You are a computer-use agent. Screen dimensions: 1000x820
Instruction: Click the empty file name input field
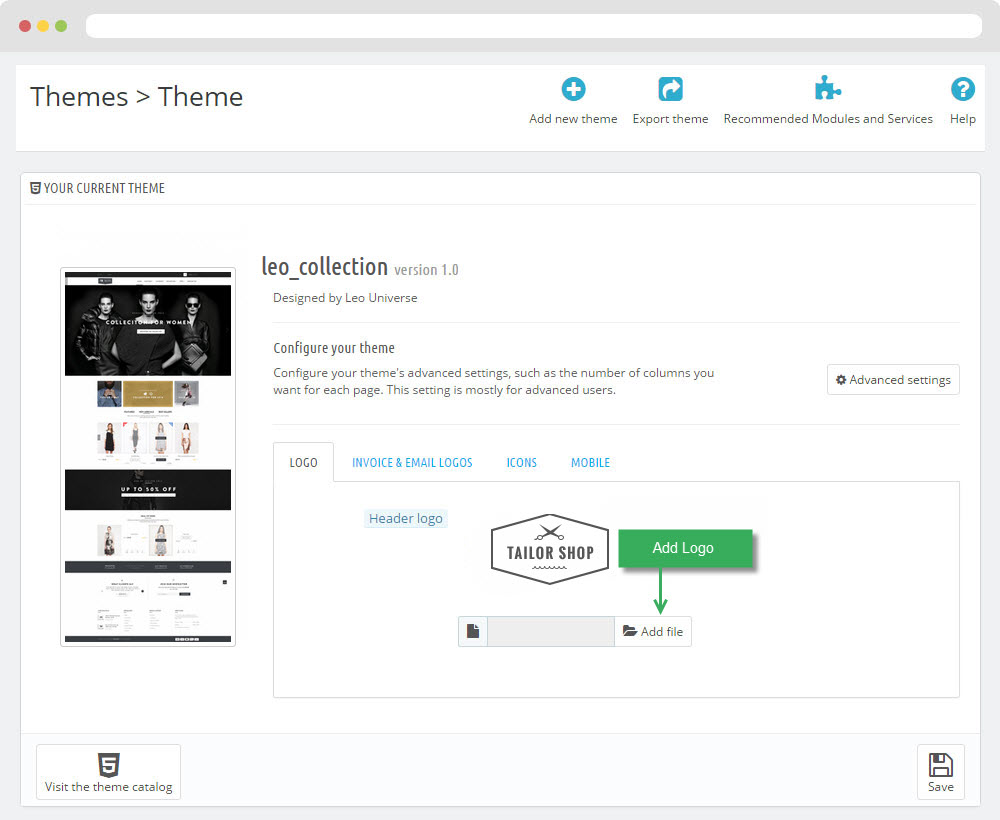[551, 631]
